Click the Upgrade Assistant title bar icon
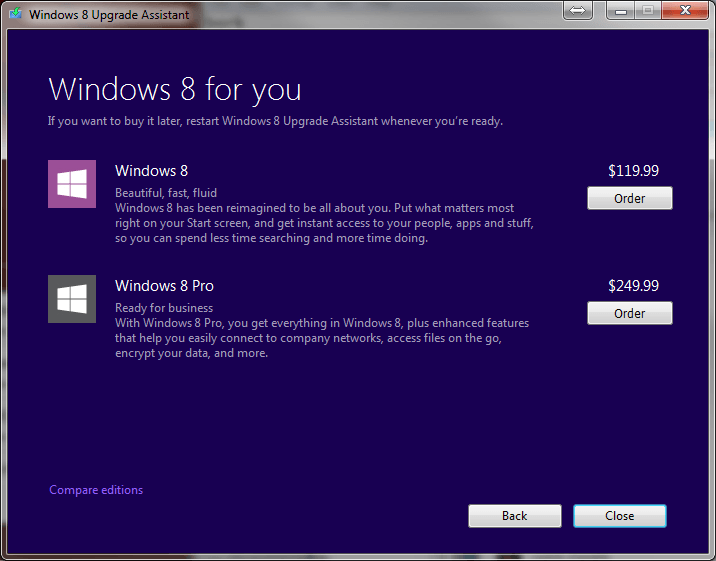 pos(16,13)
